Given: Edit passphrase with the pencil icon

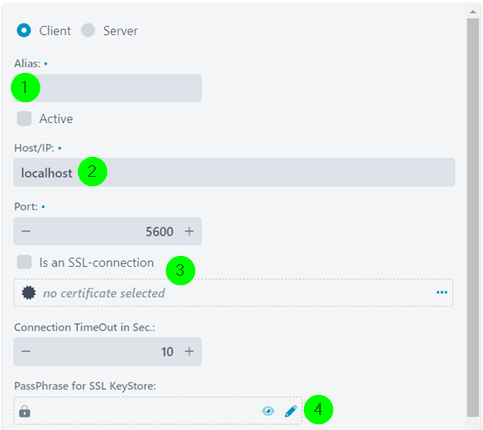Looking at the screenshot, I should 291,411.
